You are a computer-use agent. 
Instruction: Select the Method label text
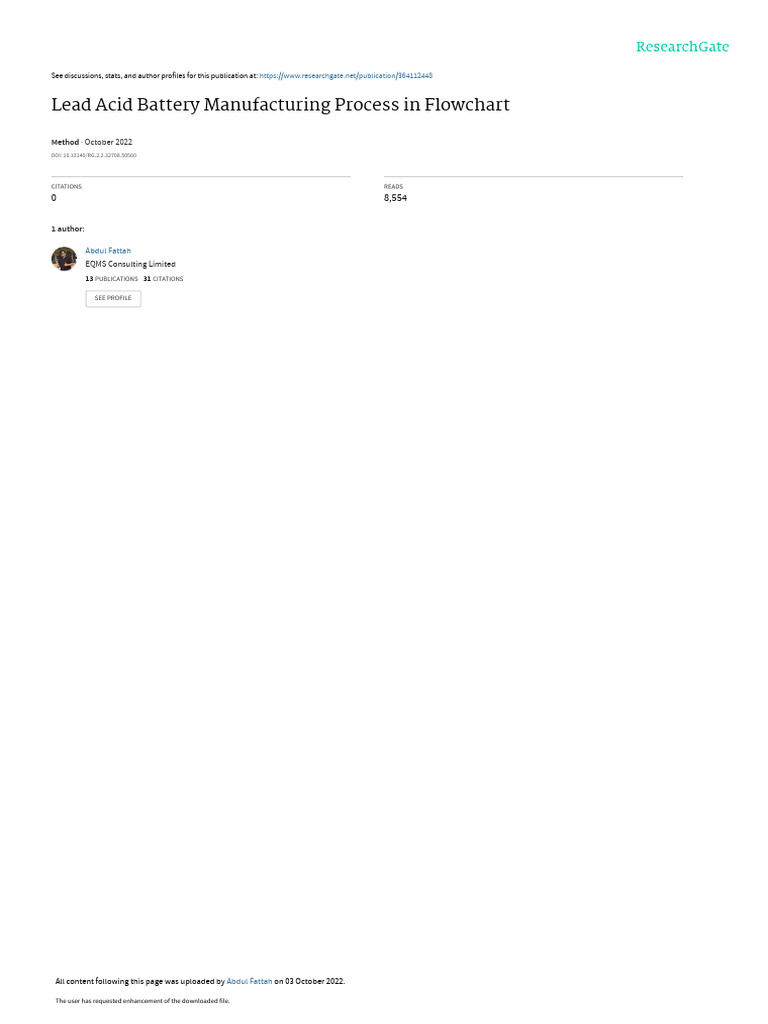click(x=65, y=142)
